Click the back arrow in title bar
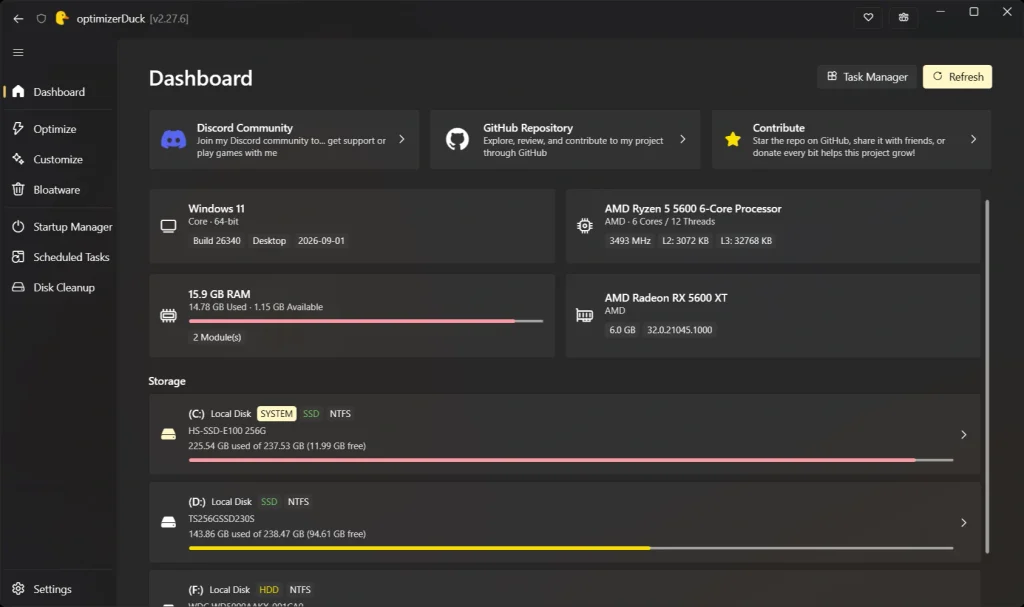The image size is (1024, 607). click(x=18, y=18)
